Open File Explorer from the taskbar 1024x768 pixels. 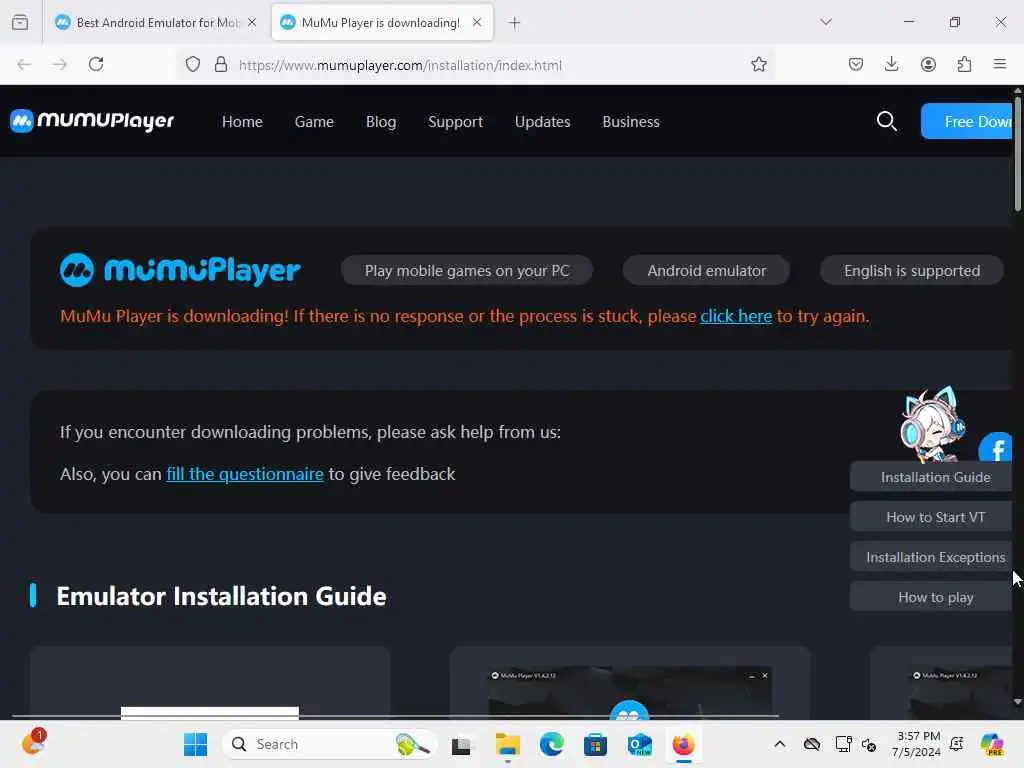[x=507, y=744]
